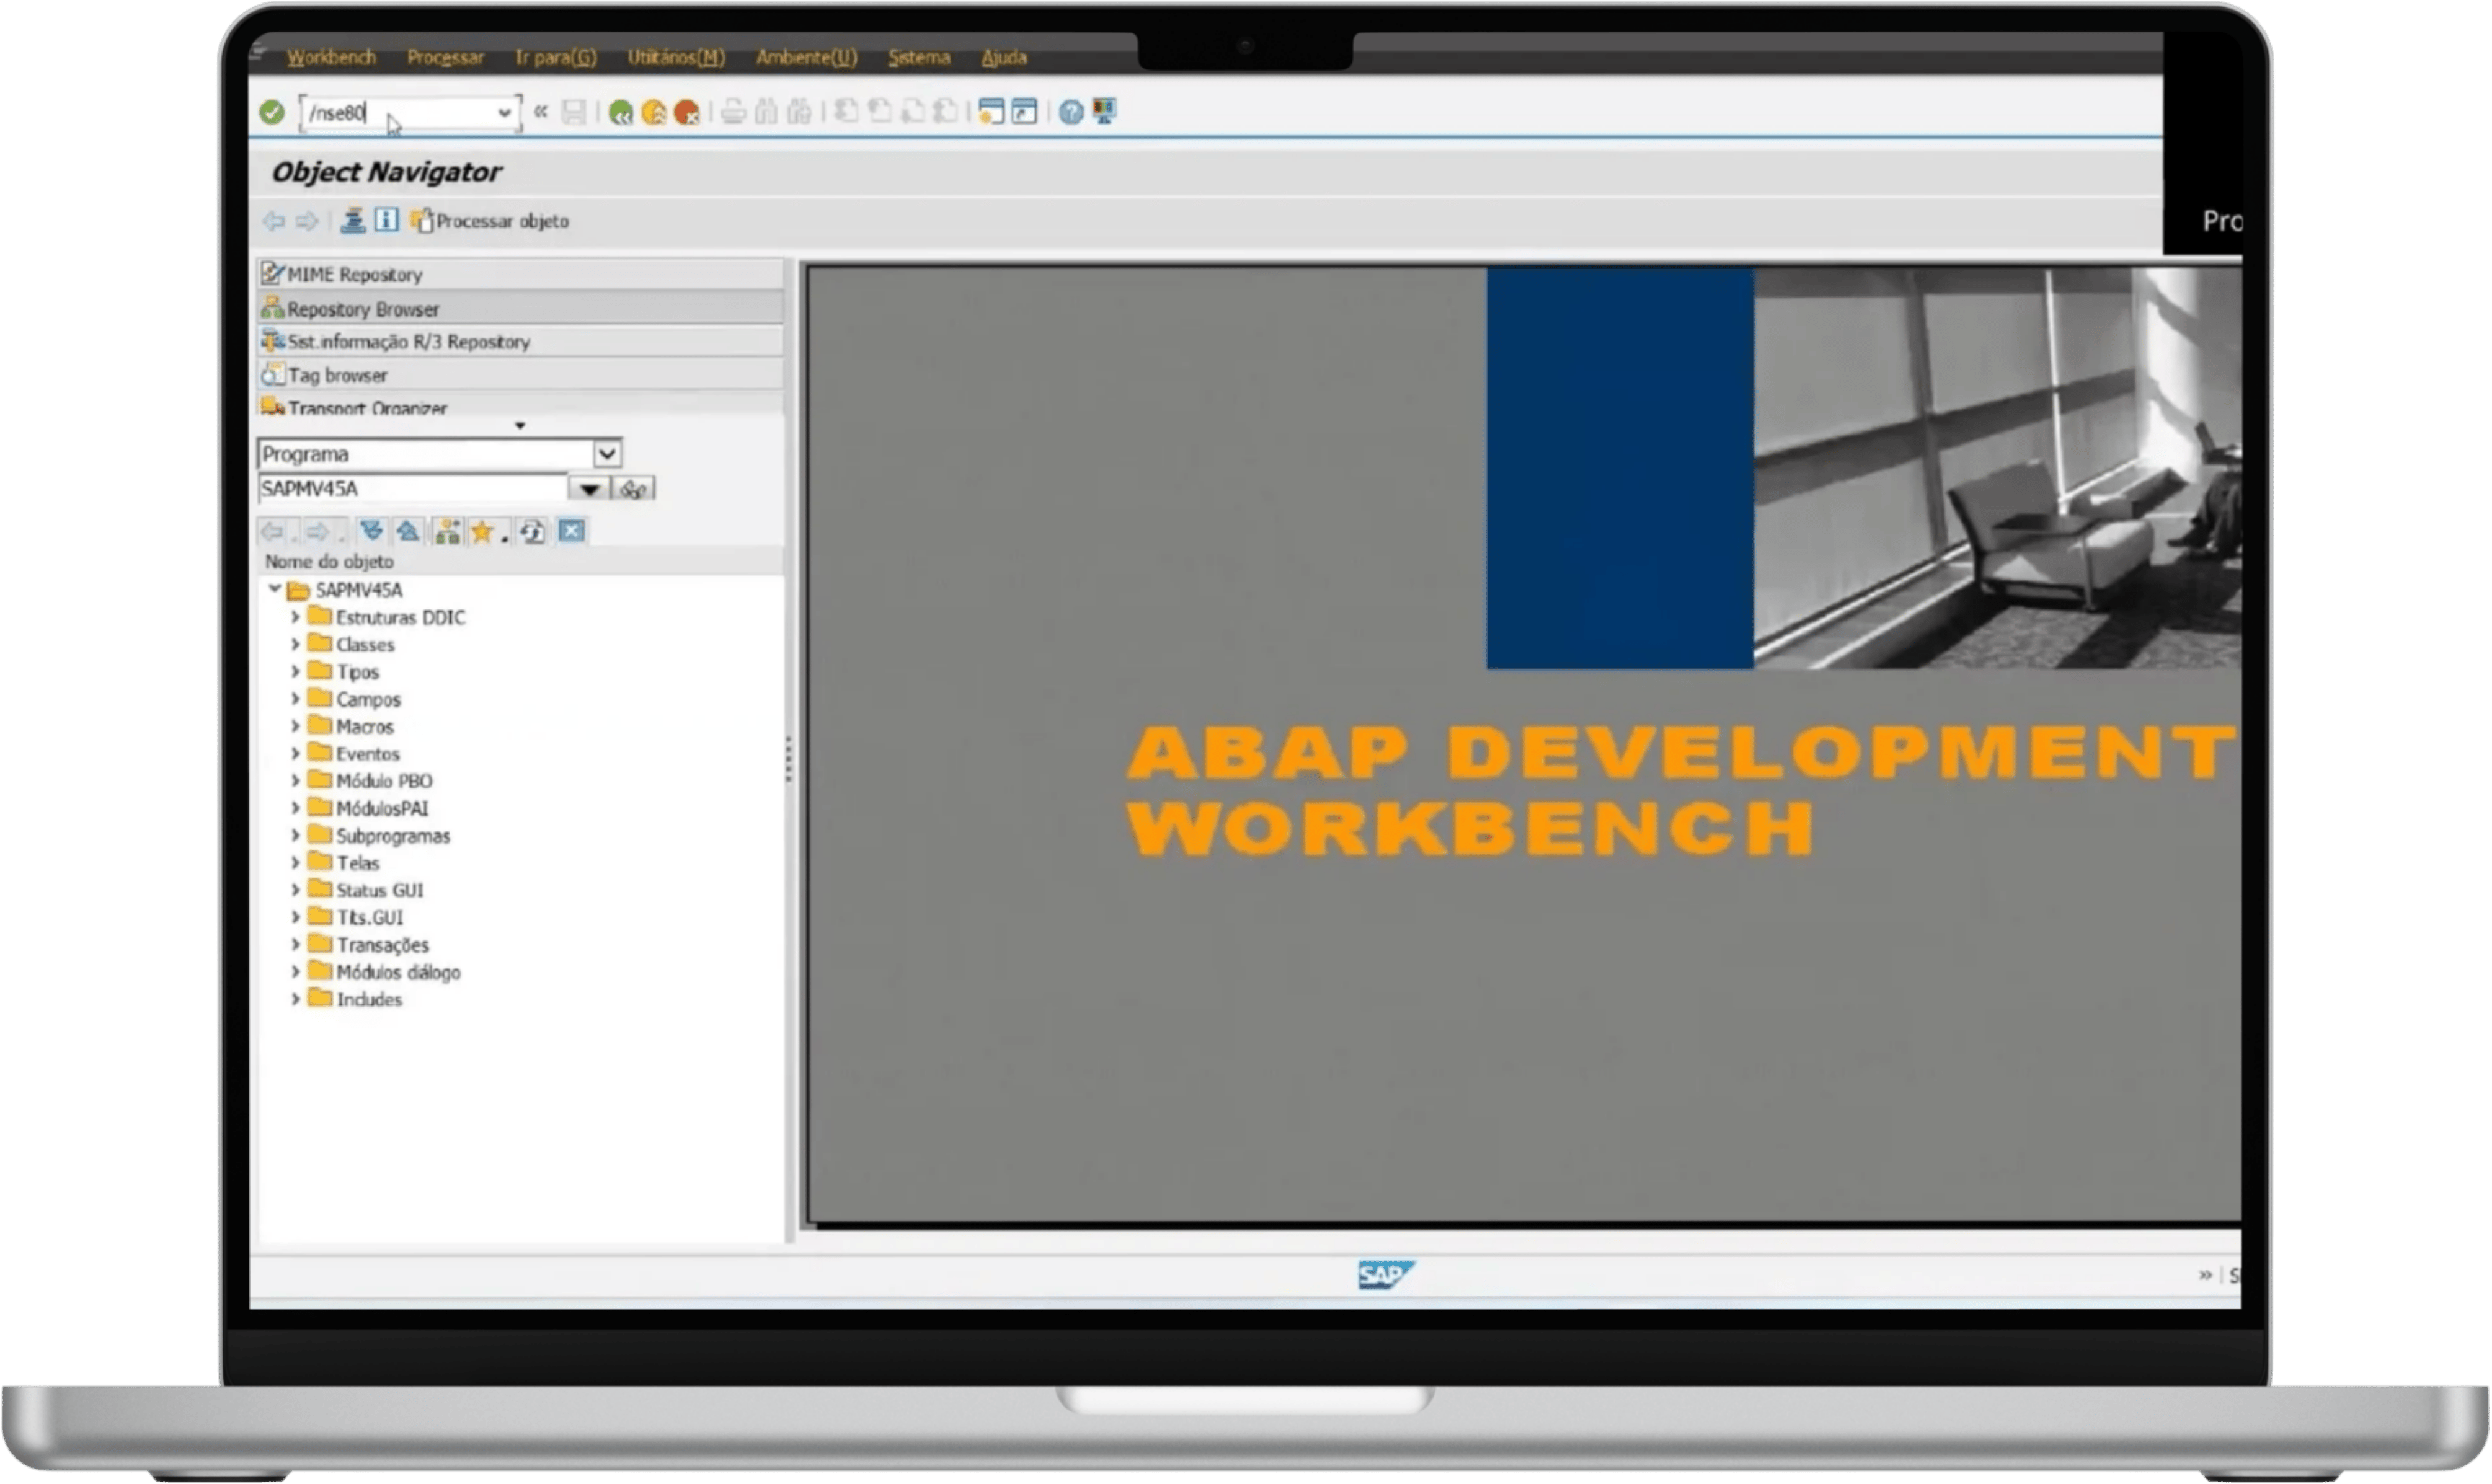
Task: Open the SAPMV45A name history dropdown arrow
Action: point(589,489)
